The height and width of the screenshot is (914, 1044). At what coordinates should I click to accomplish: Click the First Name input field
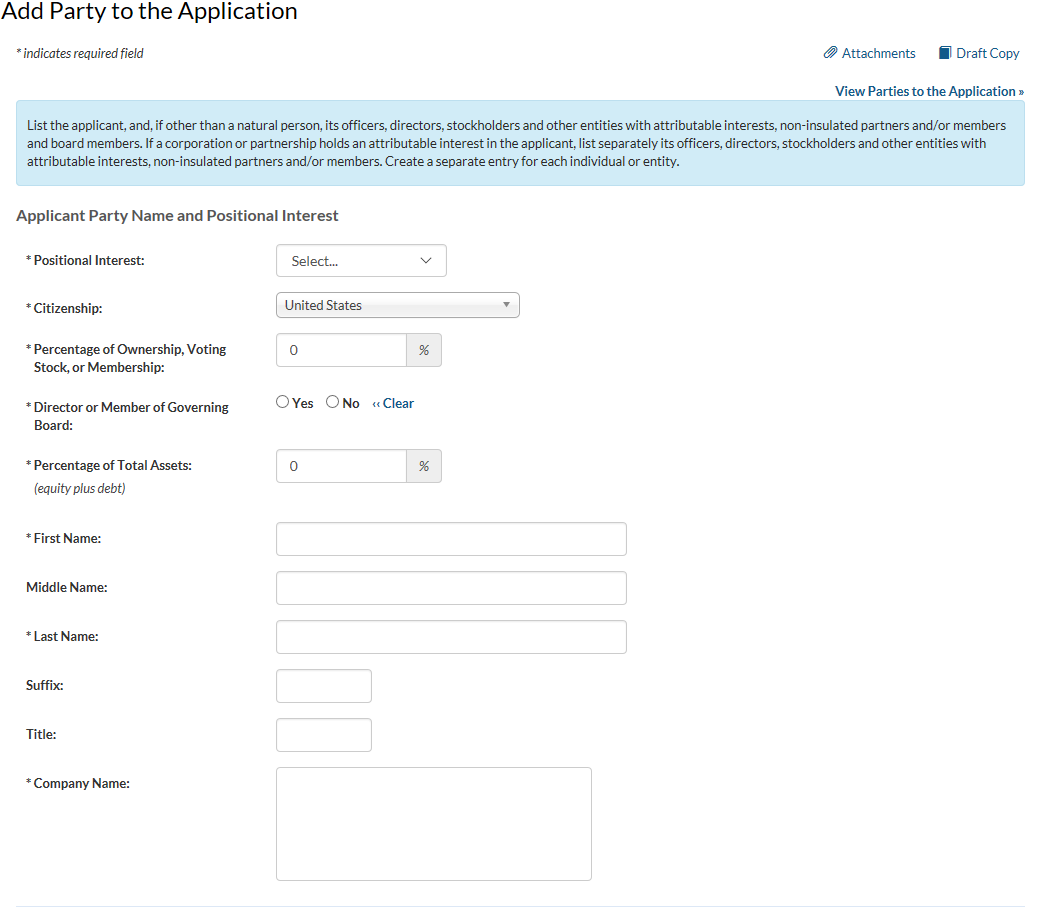(451, 539)
